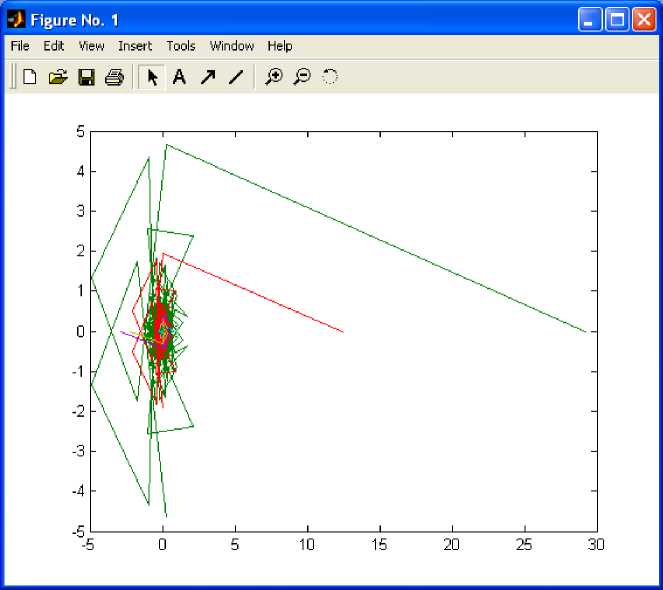Expand the Insert menu

point(135,46)
